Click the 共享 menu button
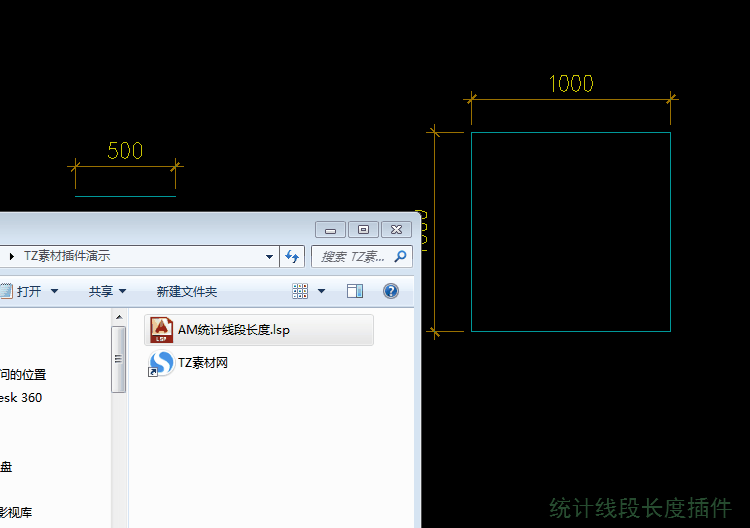The height and width of the screenshot is (528, 750). tap(101, 291)
